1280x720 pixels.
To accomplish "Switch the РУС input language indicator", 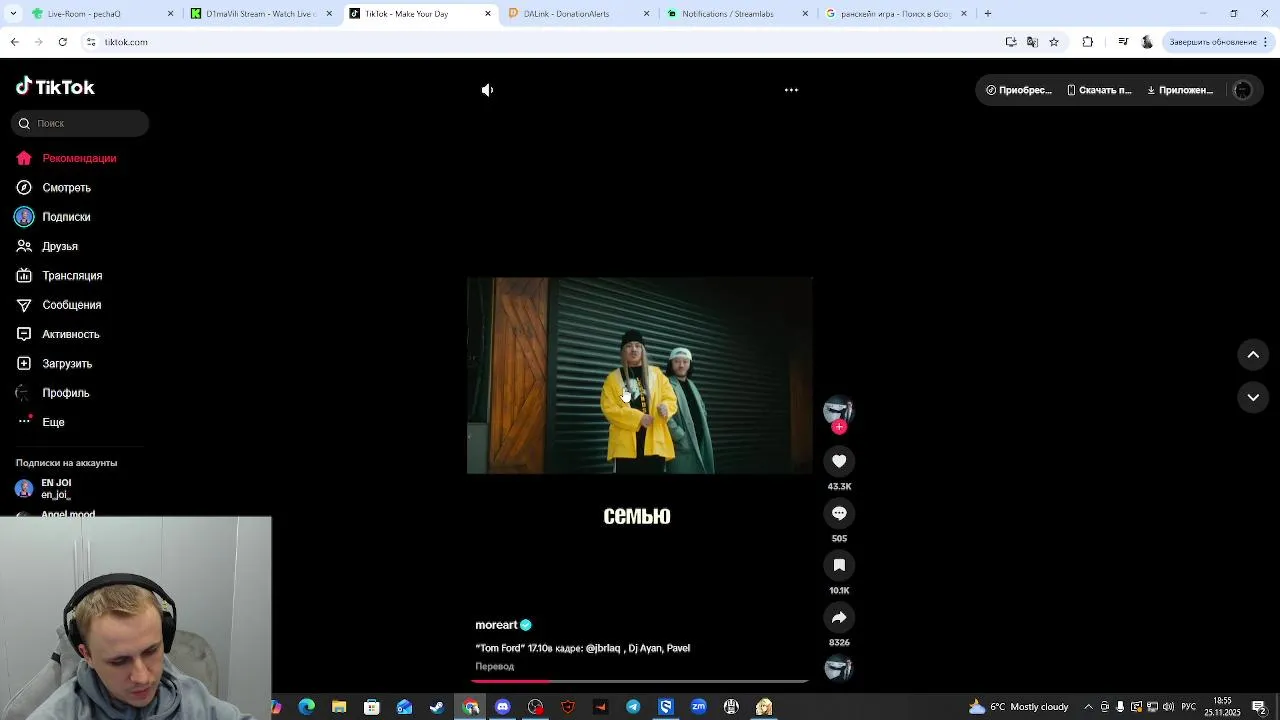I will pyautogui.click(x=1189, y=707).
